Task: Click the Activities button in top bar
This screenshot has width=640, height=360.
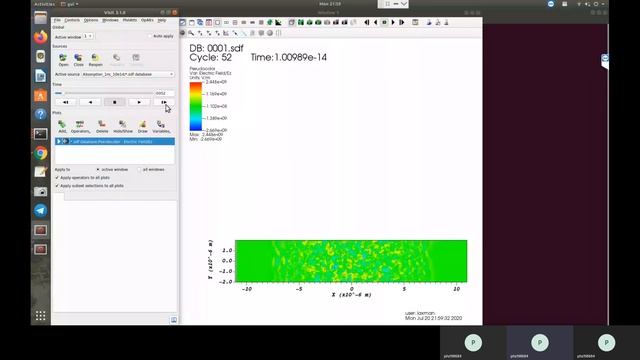Action: [x=44, y=4]
